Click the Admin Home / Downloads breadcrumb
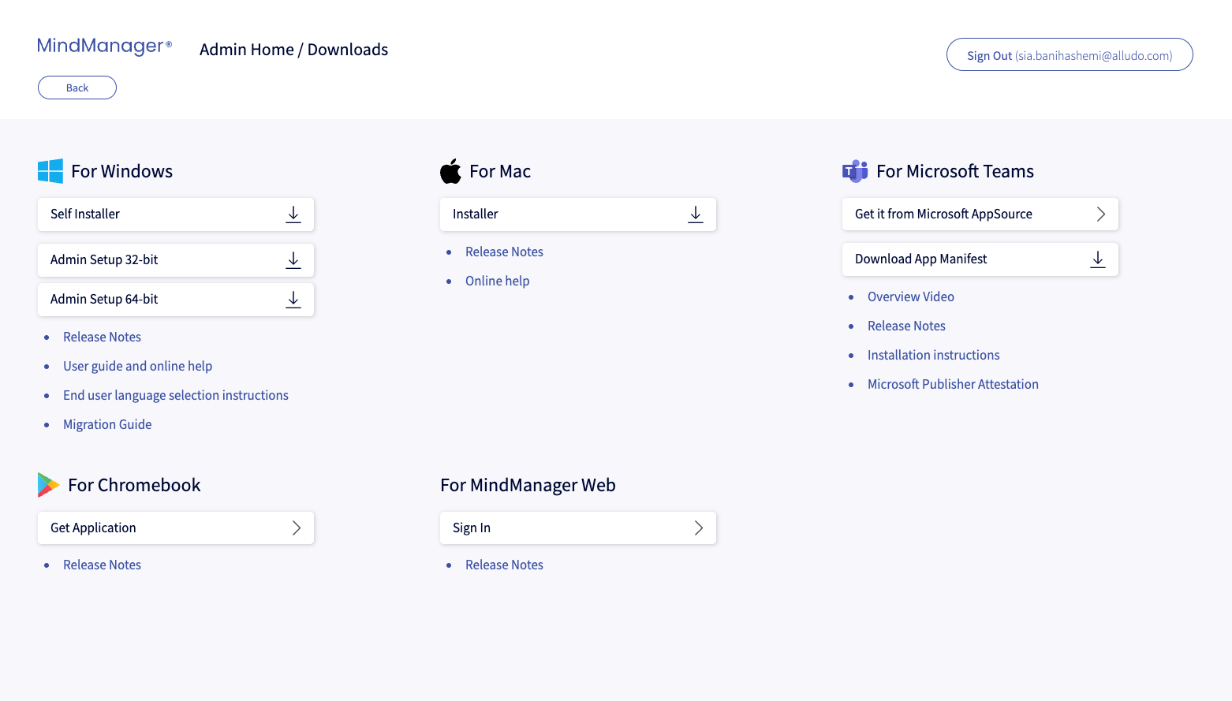This screenshot has width=1232, height=701. click(294, 49)
